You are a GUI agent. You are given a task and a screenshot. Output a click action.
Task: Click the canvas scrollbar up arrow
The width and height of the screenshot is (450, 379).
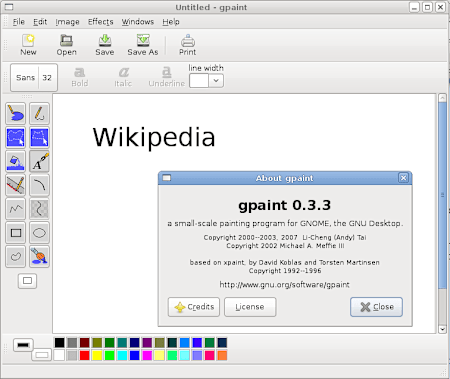pyautogui.click(x=442, y=98)
